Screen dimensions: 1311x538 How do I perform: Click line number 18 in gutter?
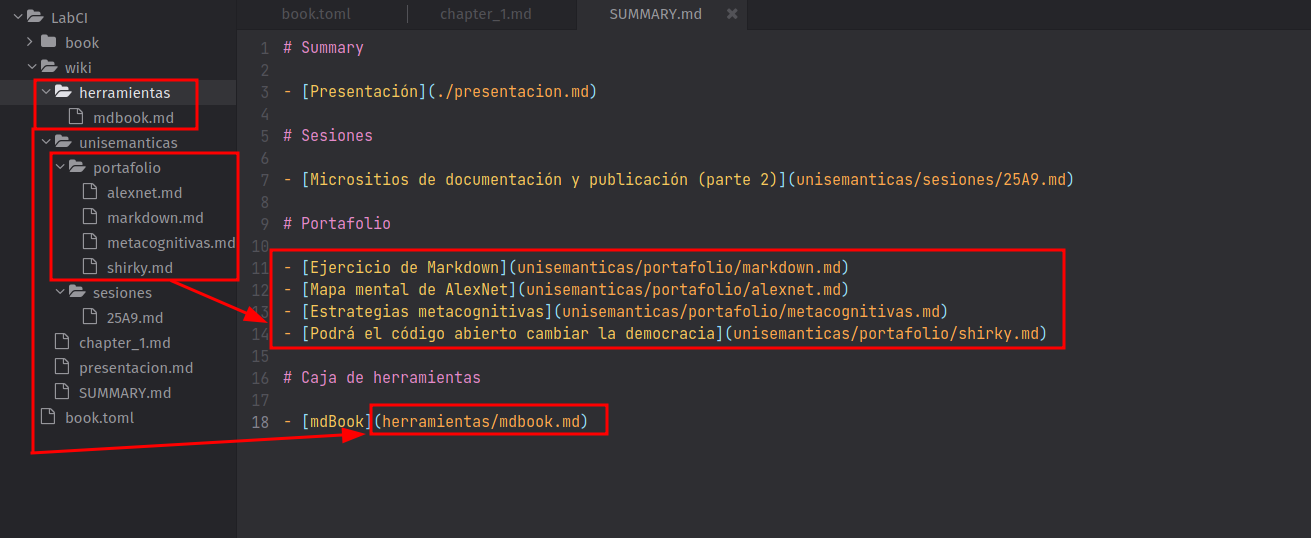coord(260,422)
